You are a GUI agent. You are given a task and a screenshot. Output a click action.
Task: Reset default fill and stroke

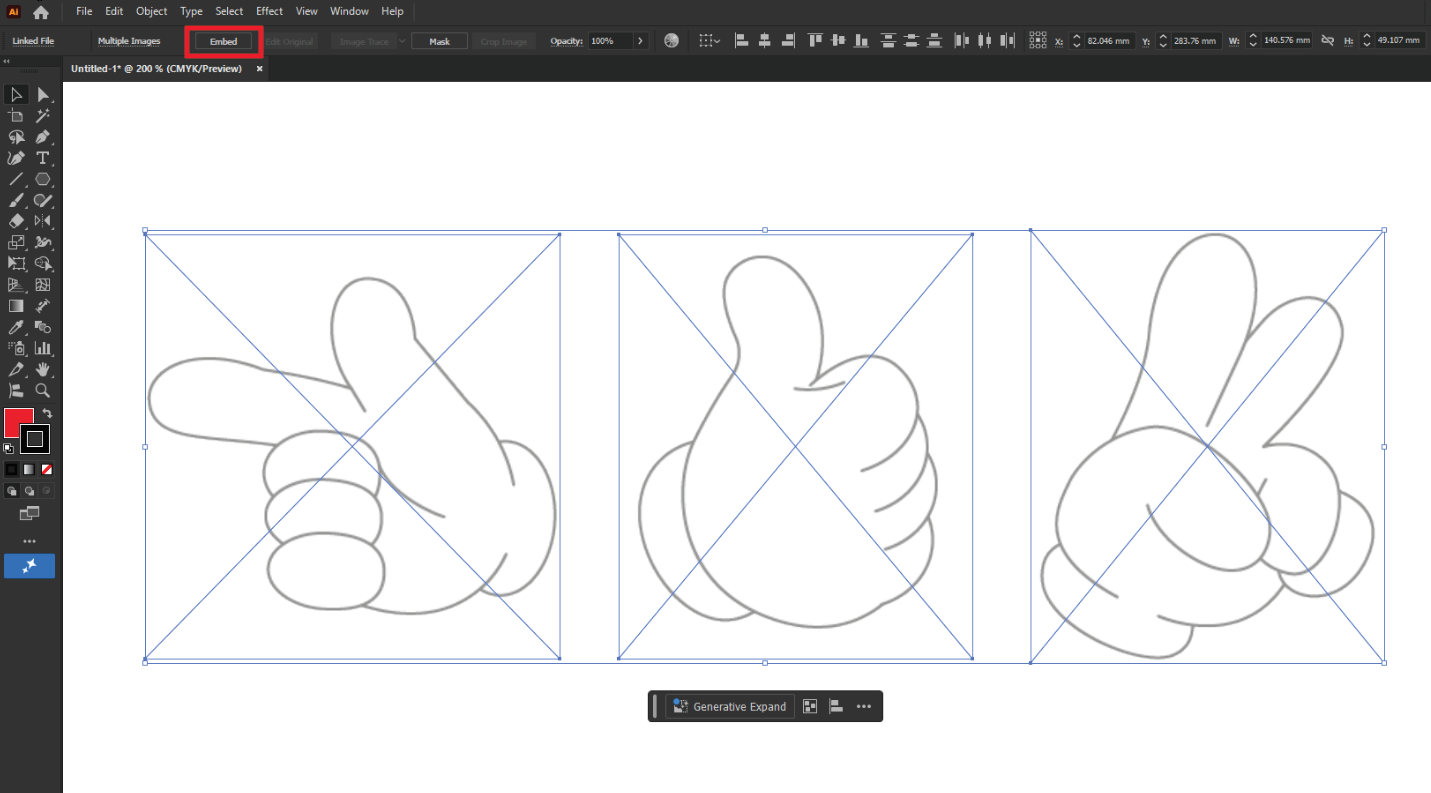click(9, 448)
